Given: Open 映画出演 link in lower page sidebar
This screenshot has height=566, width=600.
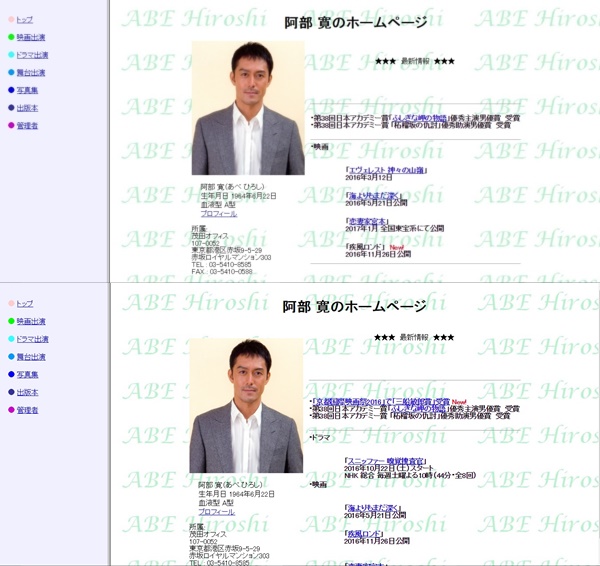Looking at the screenshot, I should coord(31,321).
